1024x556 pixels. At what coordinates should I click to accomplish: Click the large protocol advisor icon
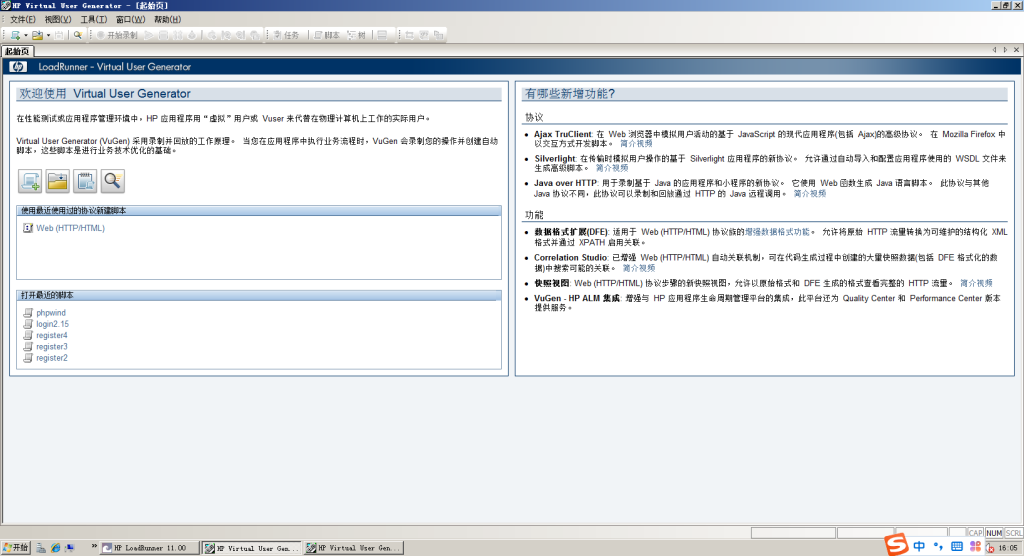point(85,181)
